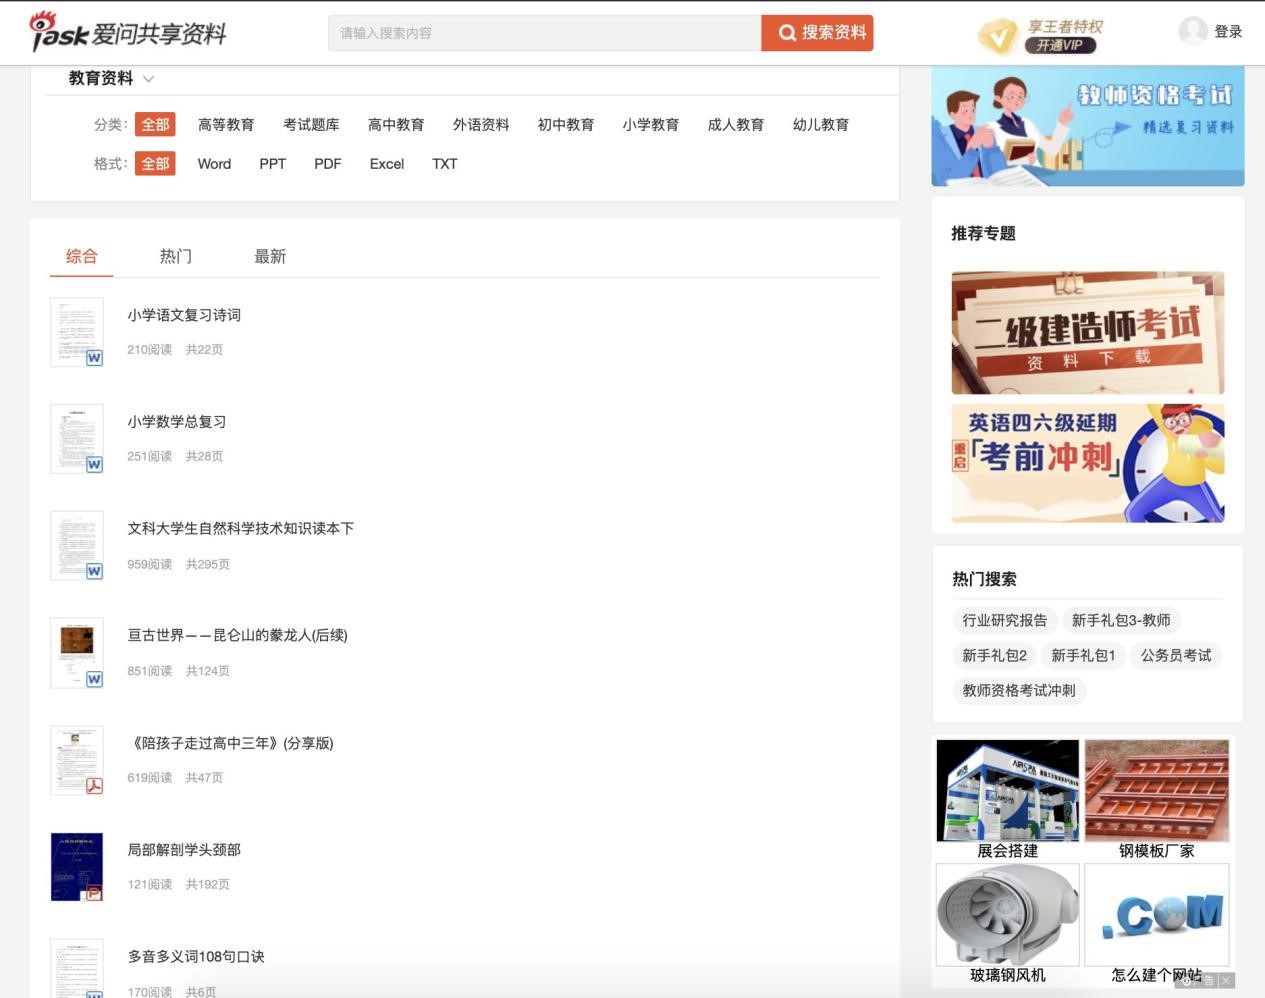Open the 英语四六级延期 考前冲刺 banner
The height and width of the screenshot is (998, 1265).
[x=1088, y=463]
